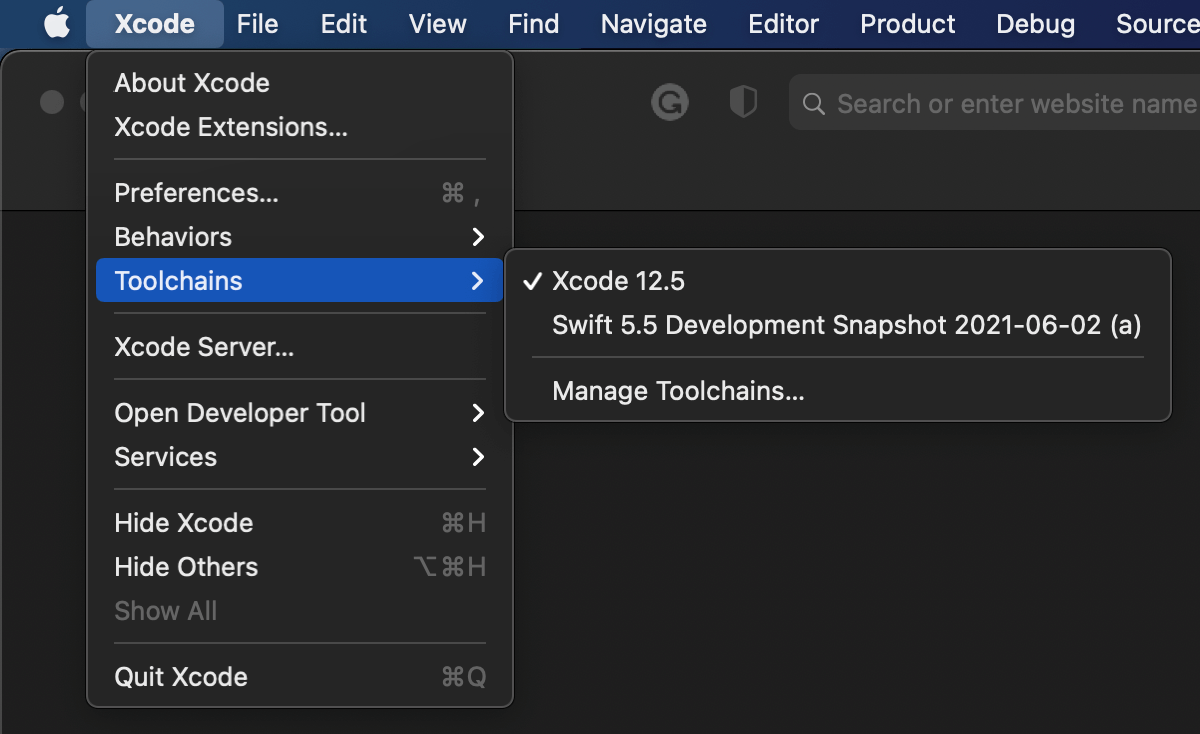Select About Xcode
Screen dimensions: 1200x734
coord(192,83)
